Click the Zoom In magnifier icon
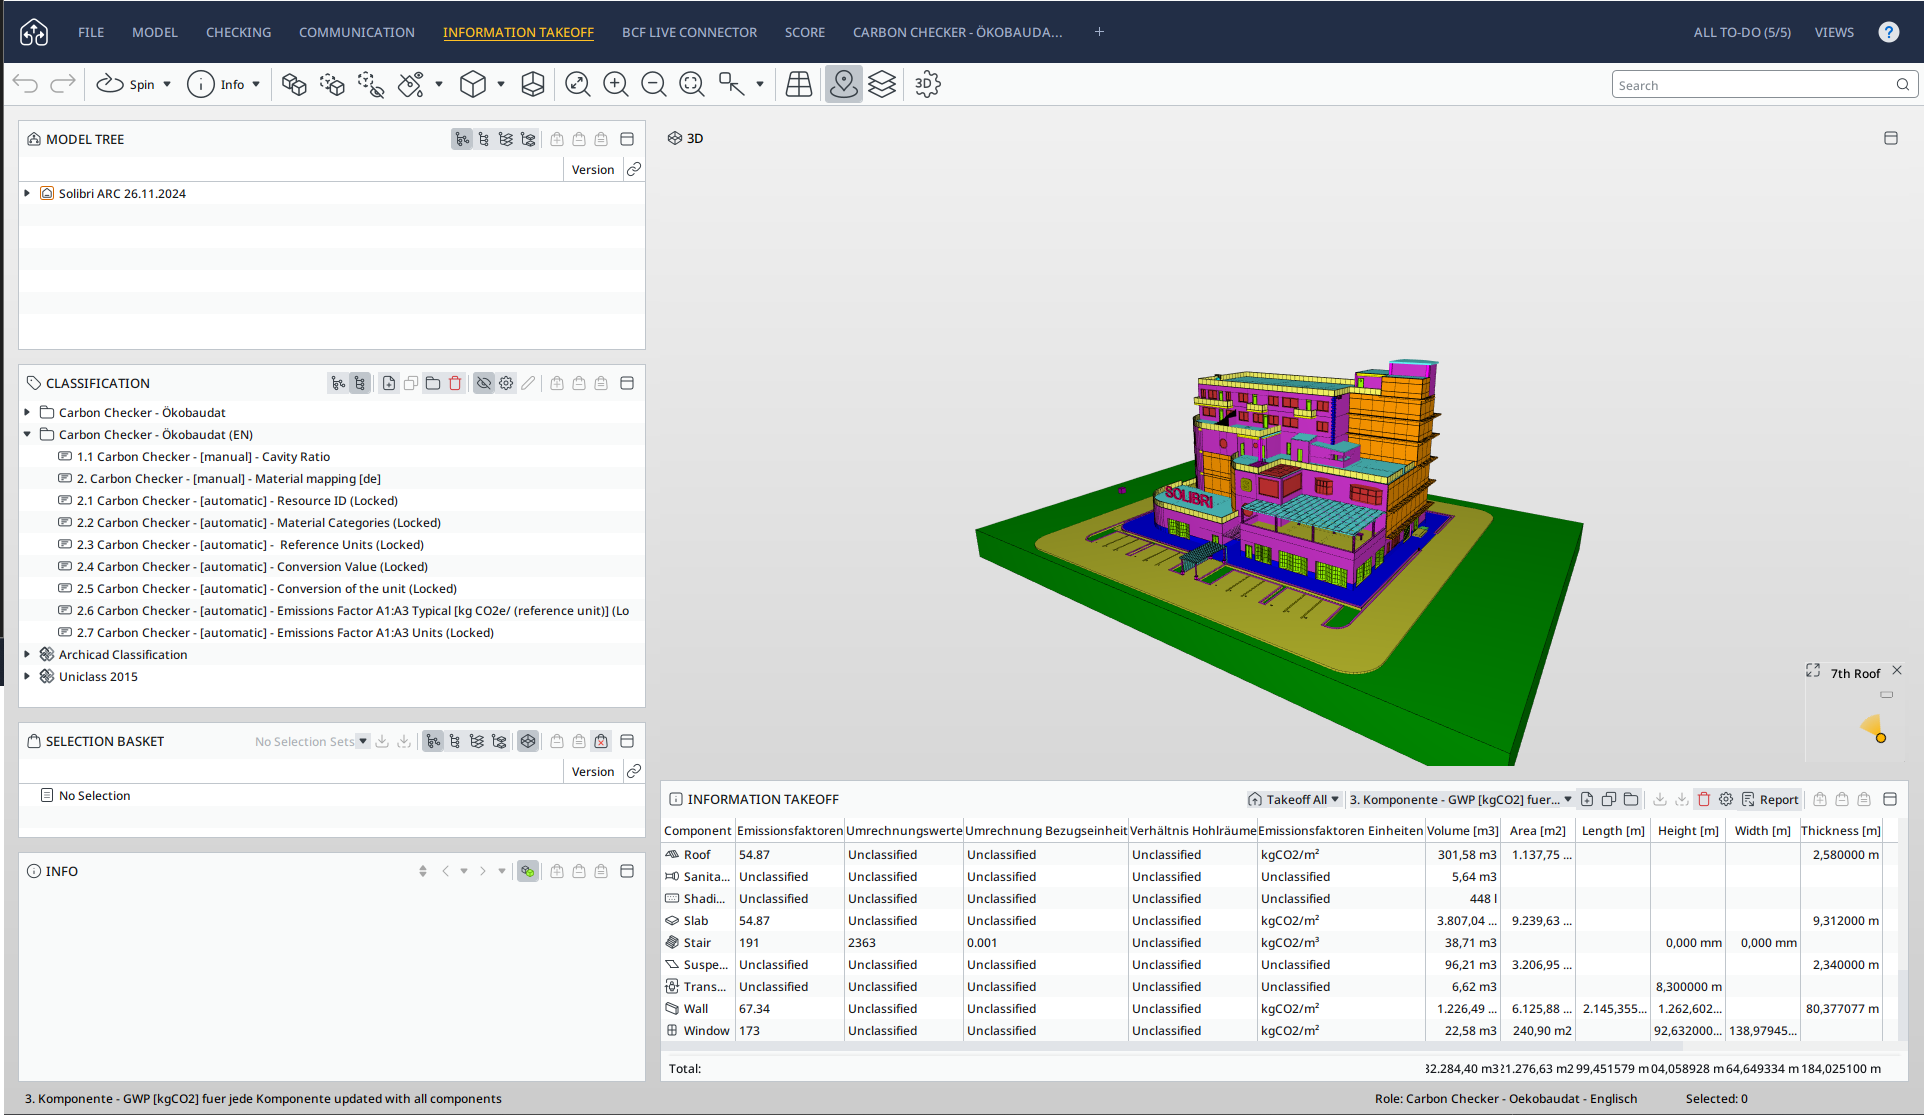 point(616,85)
